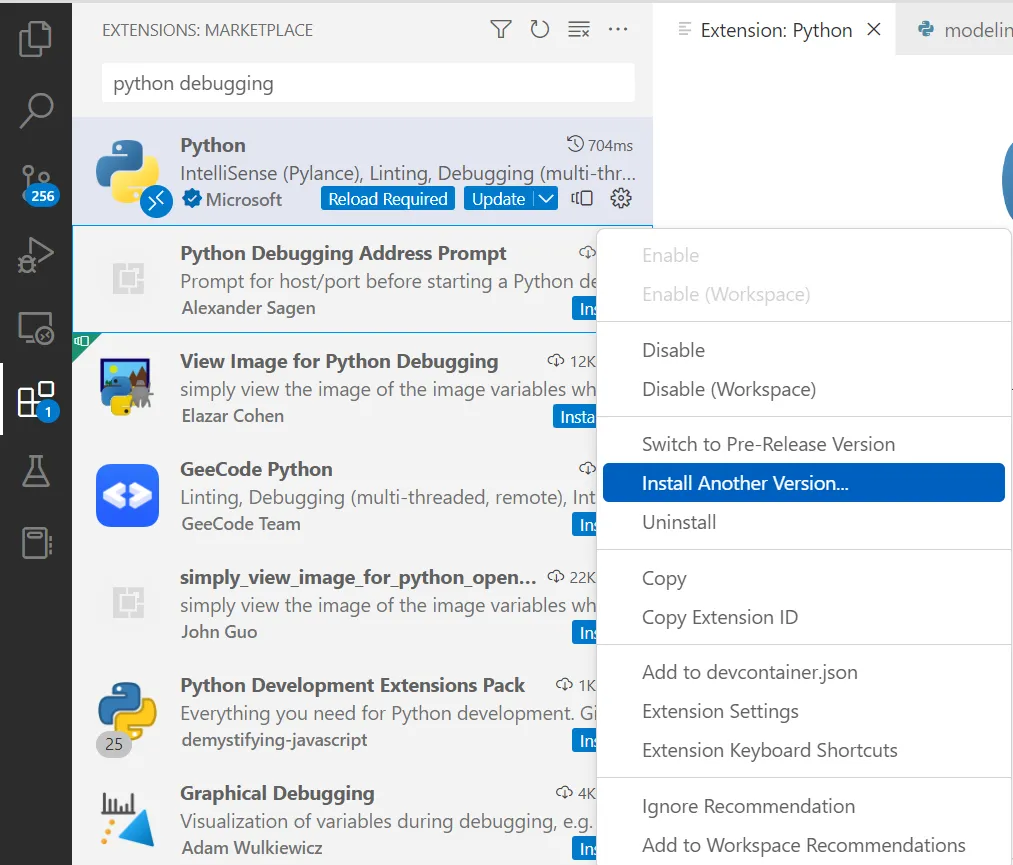The width and height of the screenshot is (1013, 865).
Task: Open the Run and Debug view
Action: (x=36, y=256)
